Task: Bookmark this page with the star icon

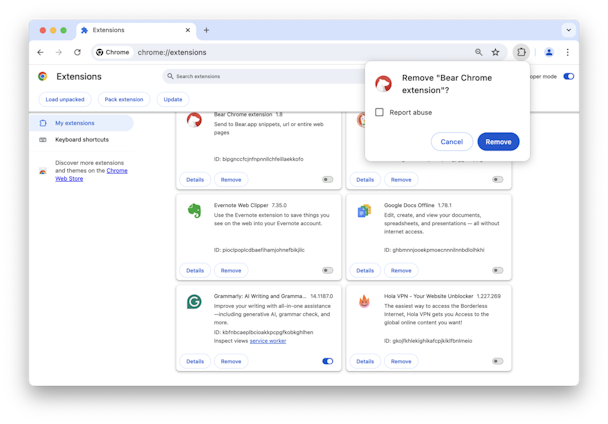Action: click(496, 52)
